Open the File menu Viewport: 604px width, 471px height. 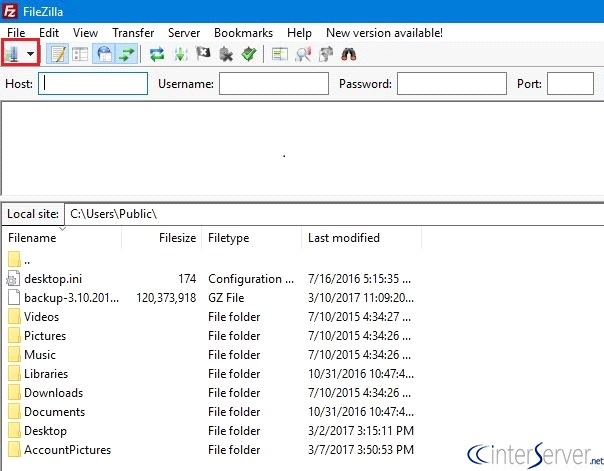[x=16, y=33]
